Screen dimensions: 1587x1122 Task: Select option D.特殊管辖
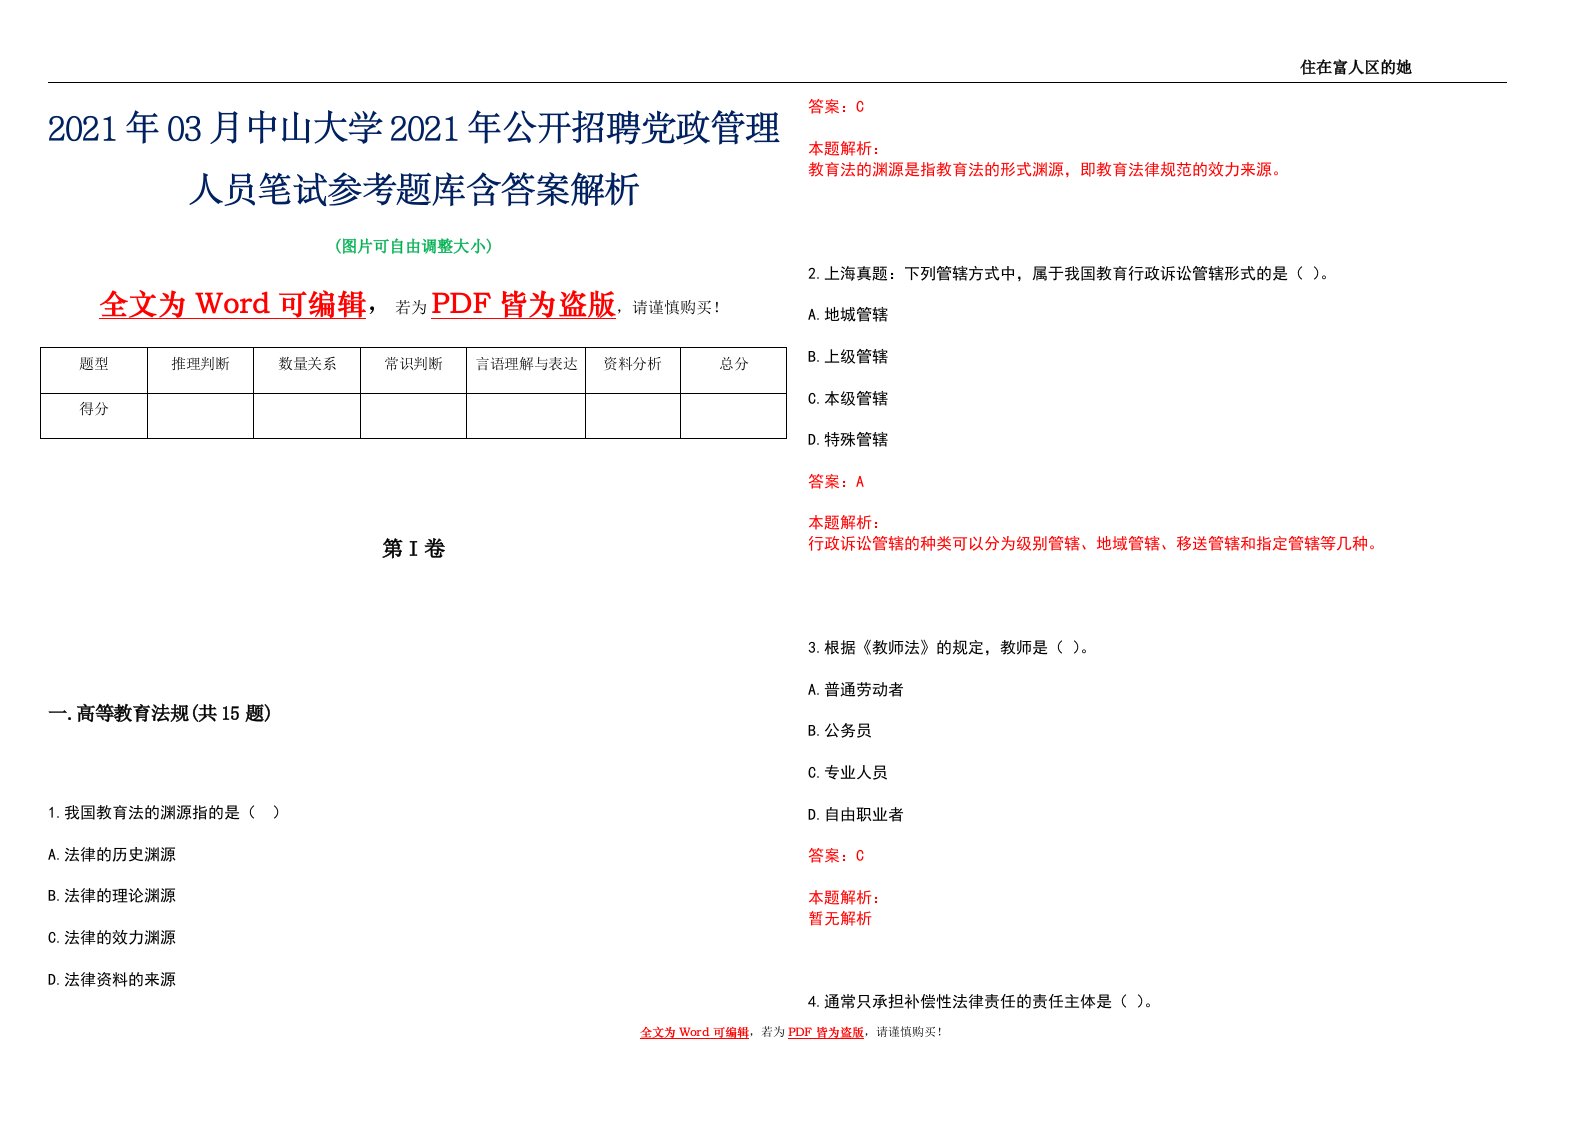[848, 440]
